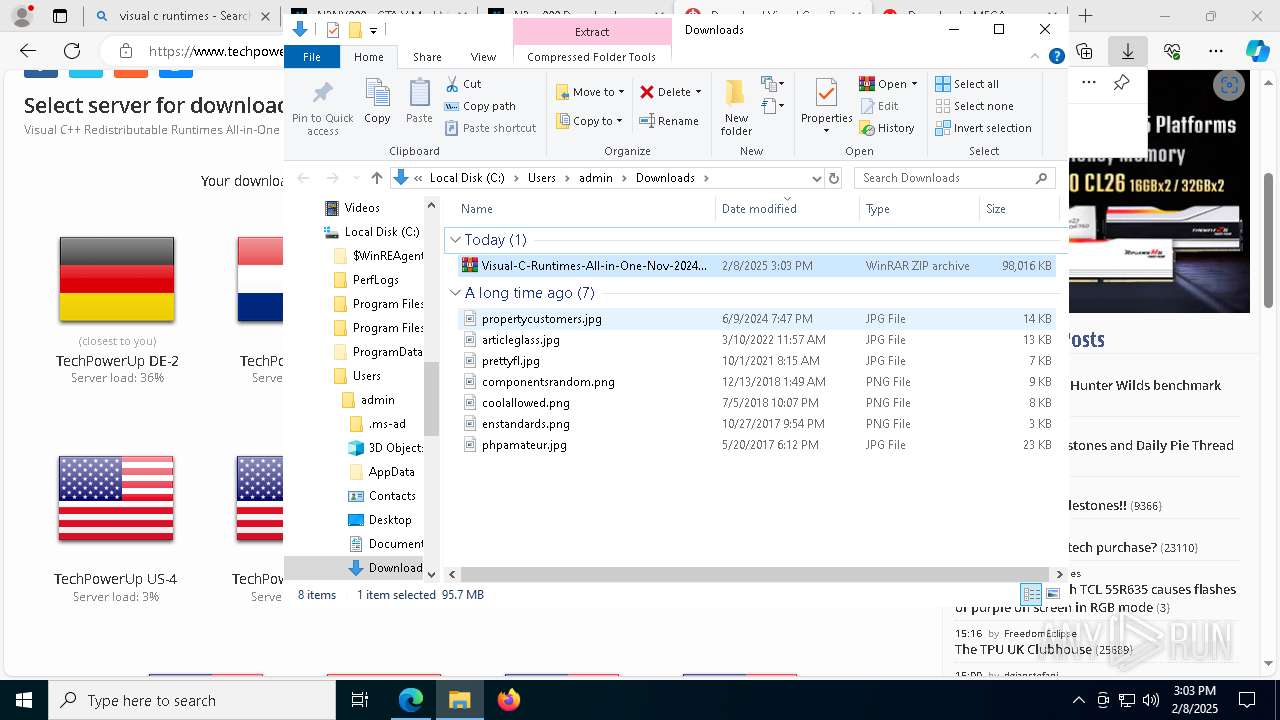
Task: Open Edge Downloads toolbar icon
Action: (1128, 51)
